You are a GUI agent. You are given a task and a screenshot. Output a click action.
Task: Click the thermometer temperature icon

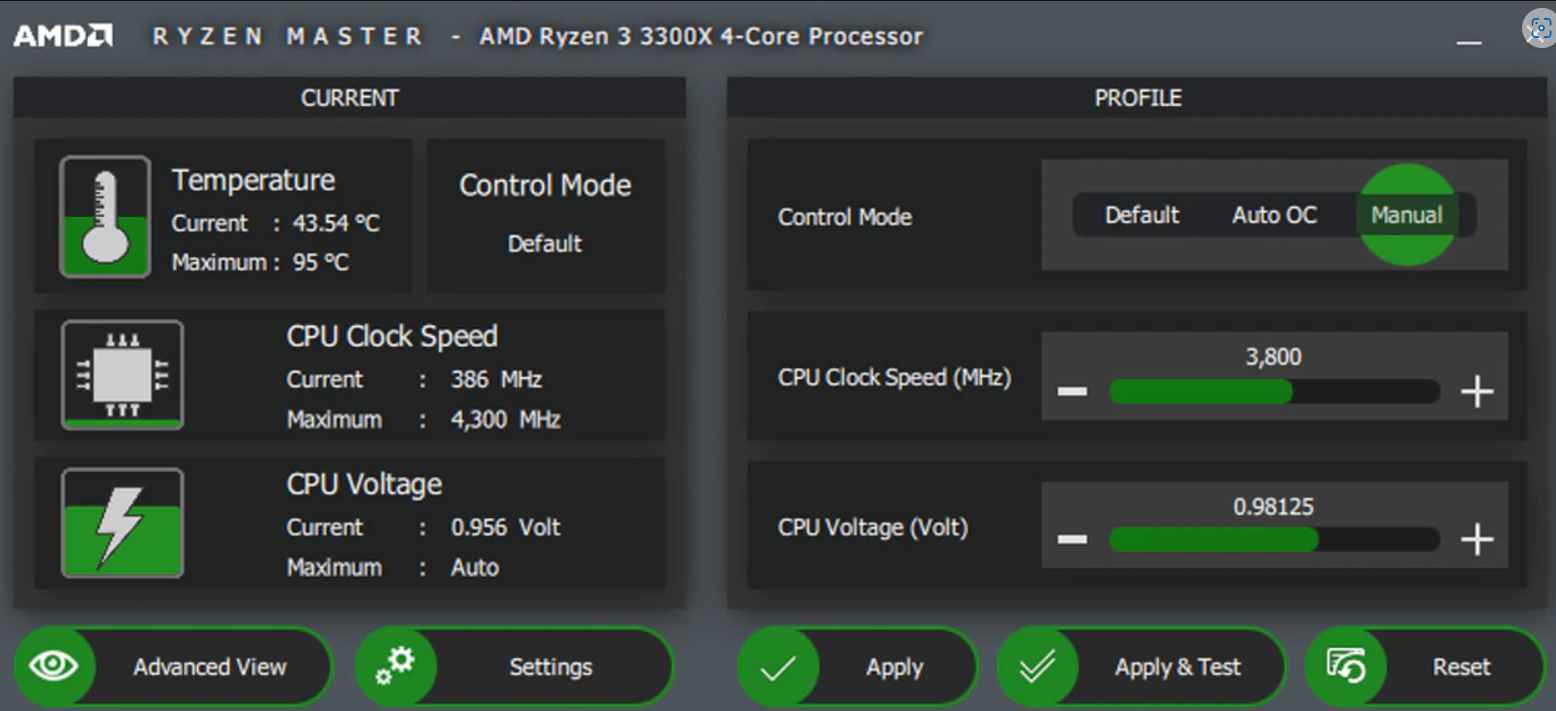(105, 216)
